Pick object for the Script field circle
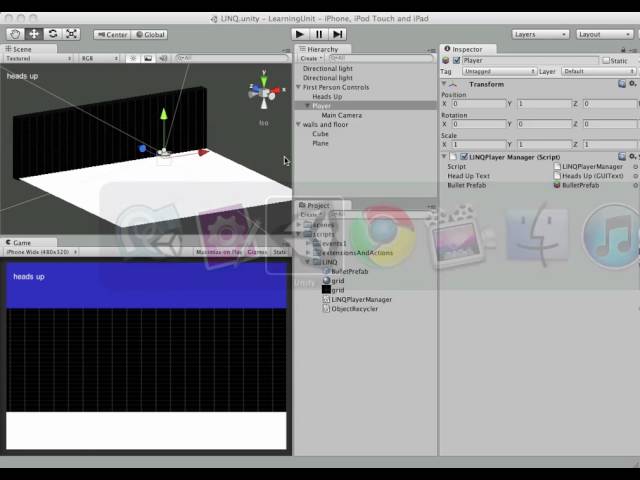The image size is (640, 480). point(635,167)
